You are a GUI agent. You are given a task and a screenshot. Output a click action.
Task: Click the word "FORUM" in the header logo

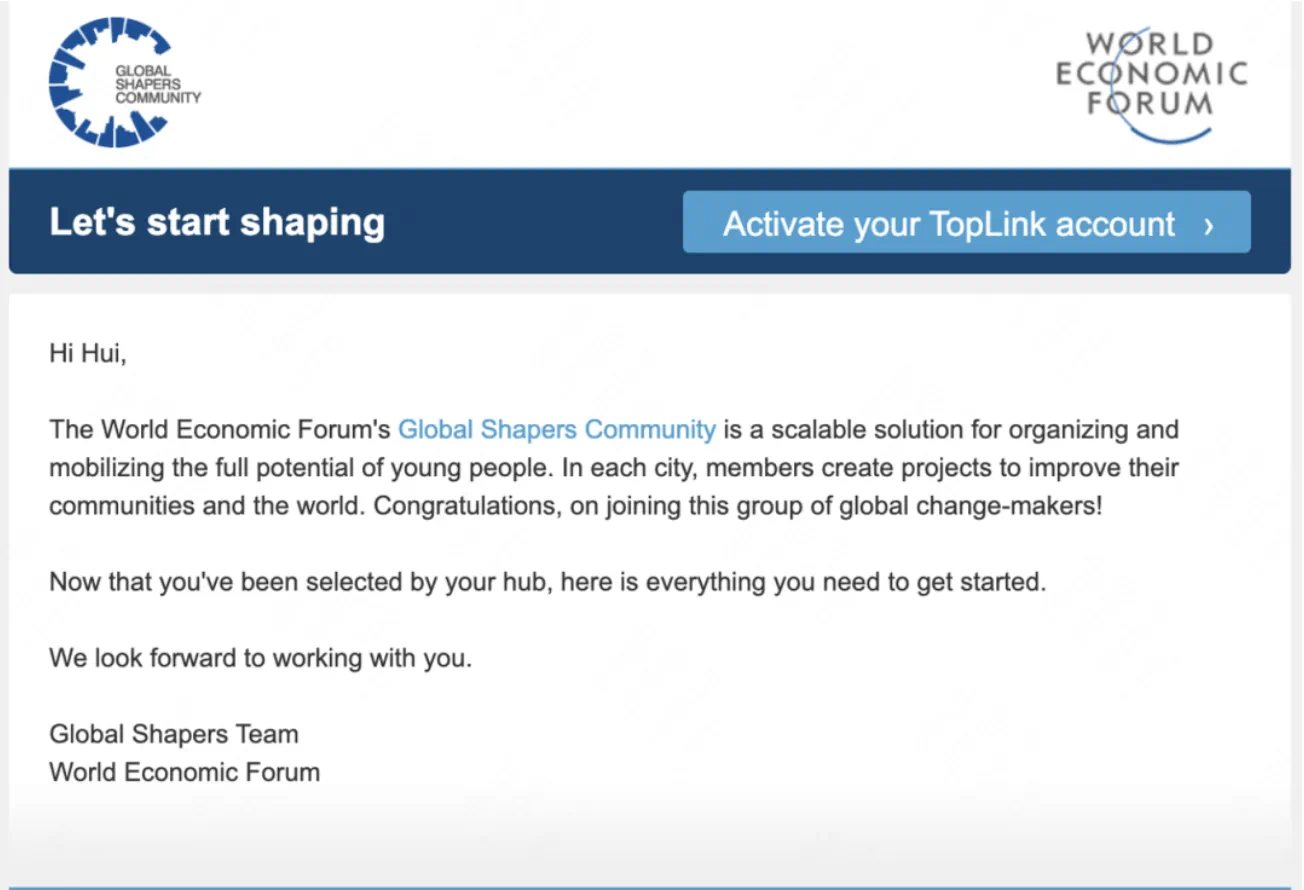click(x=1150, y=104)
